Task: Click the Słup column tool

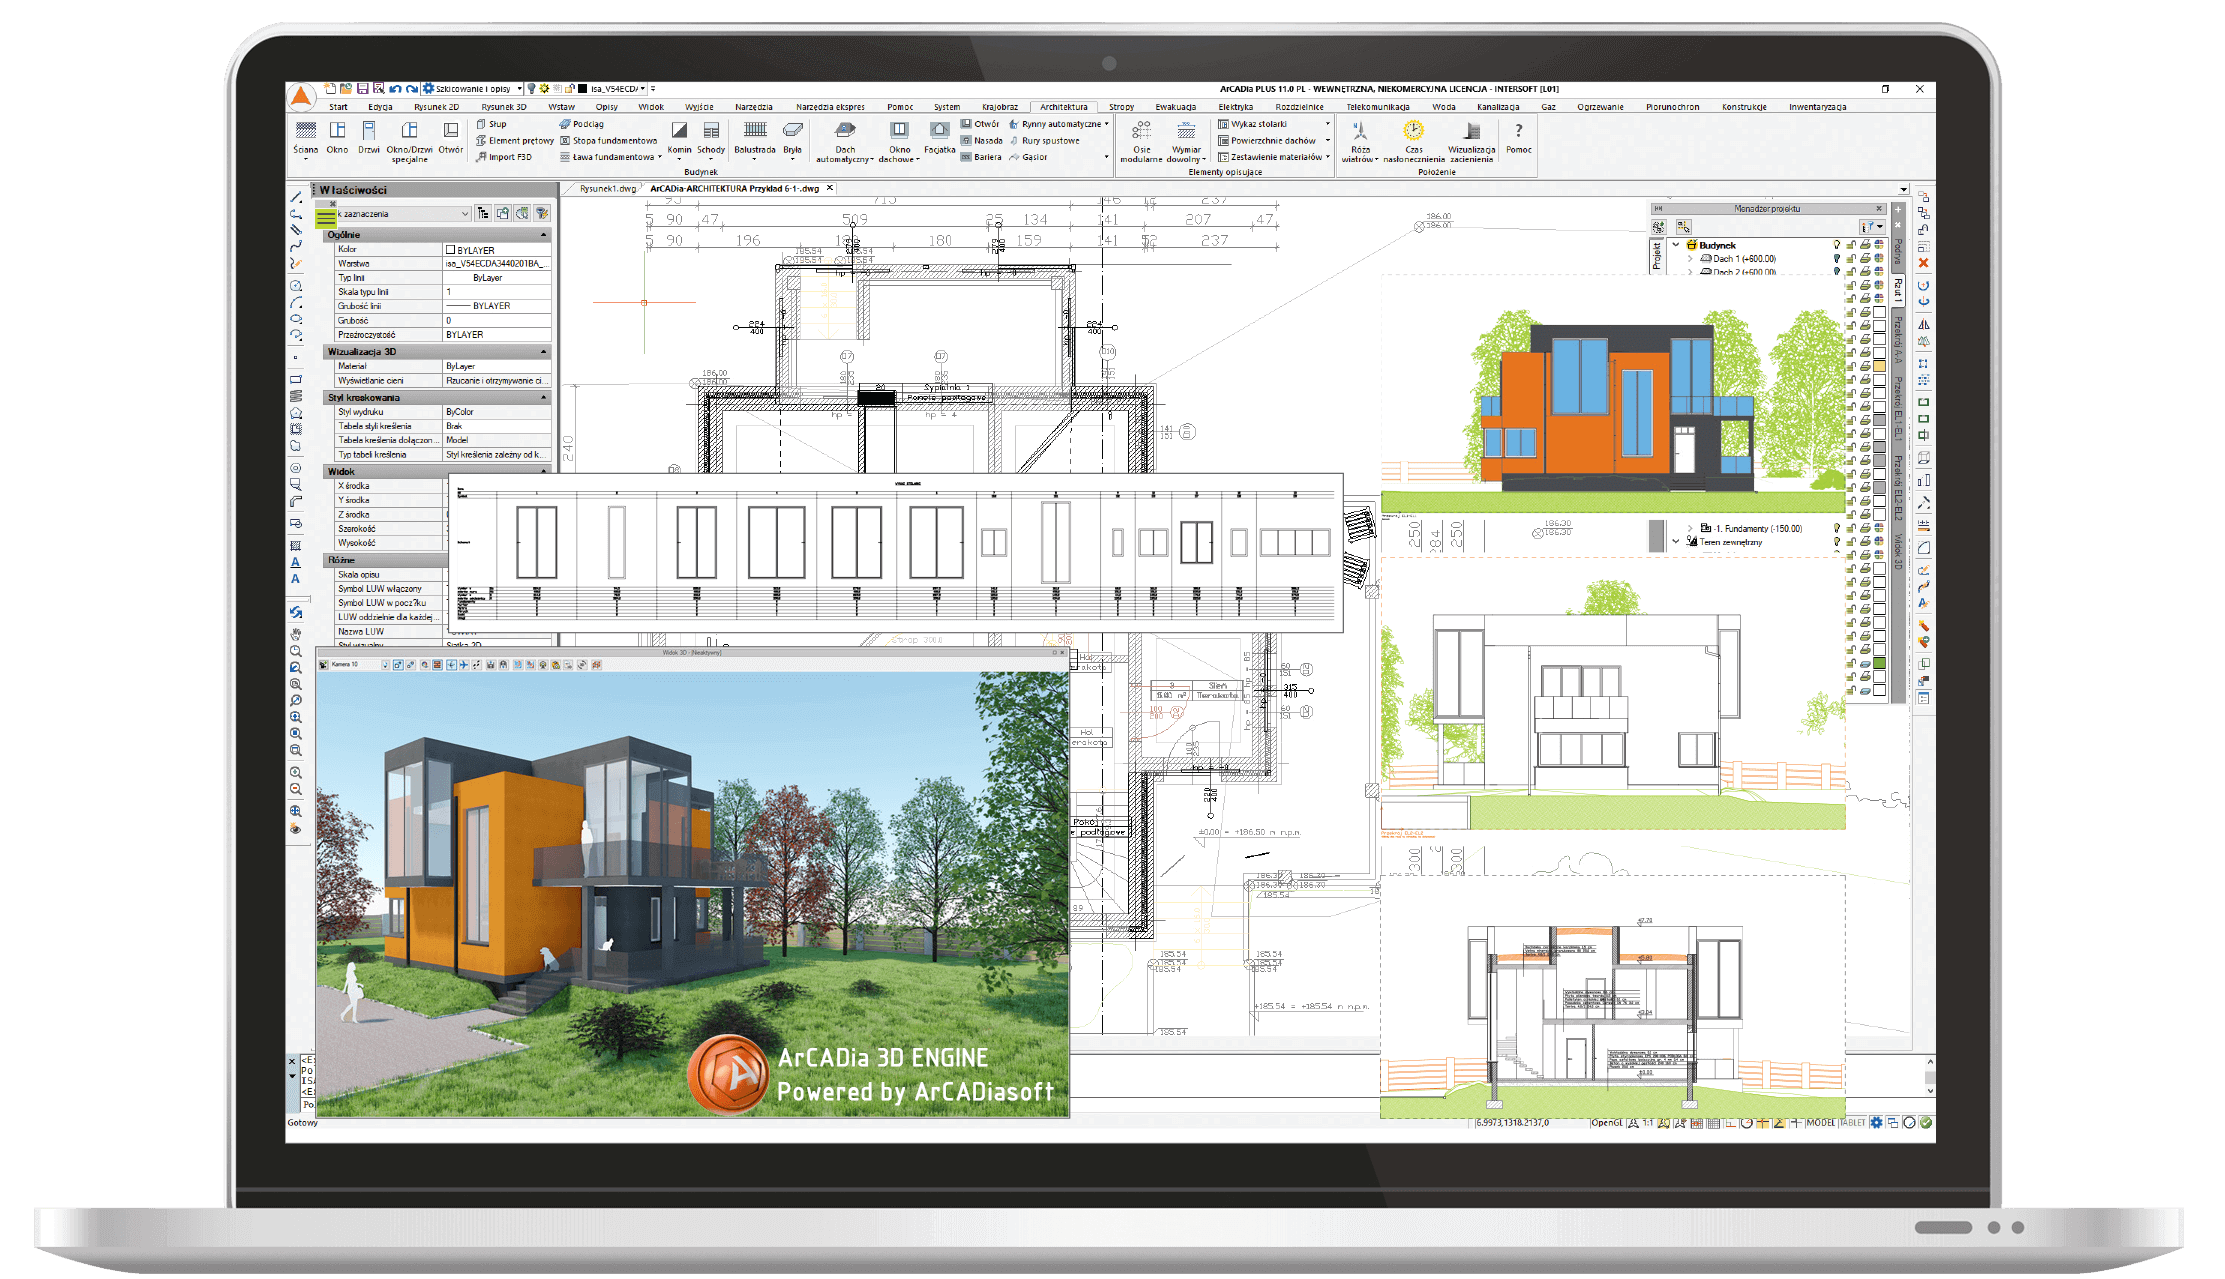Action: point(491,124)
